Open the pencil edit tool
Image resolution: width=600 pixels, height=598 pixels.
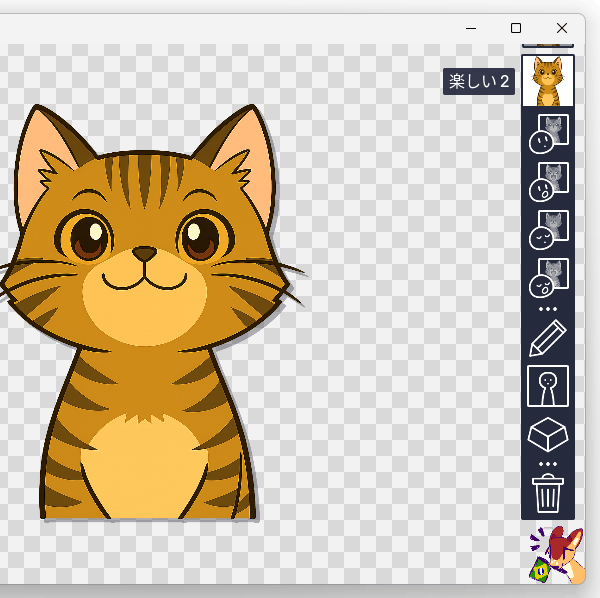[x=548, y=338]
